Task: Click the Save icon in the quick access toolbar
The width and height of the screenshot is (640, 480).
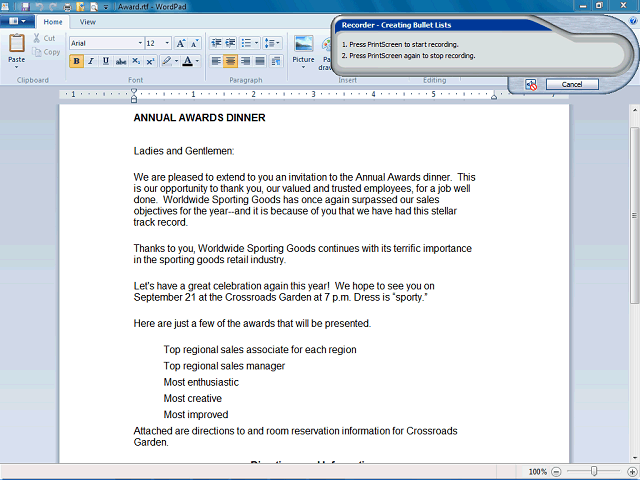Action: [x=25, y=7]
